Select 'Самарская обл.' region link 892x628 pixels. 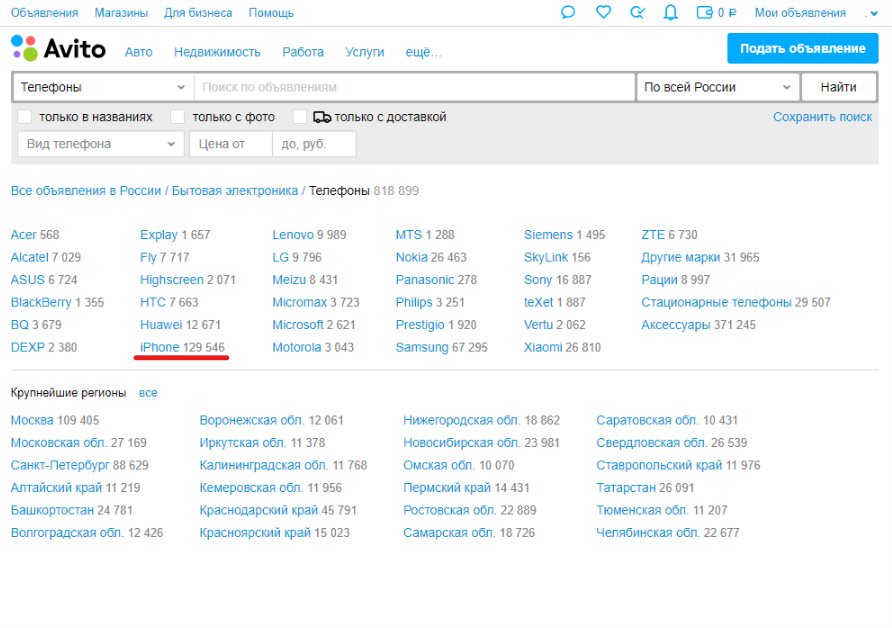[x=449, y=532]
